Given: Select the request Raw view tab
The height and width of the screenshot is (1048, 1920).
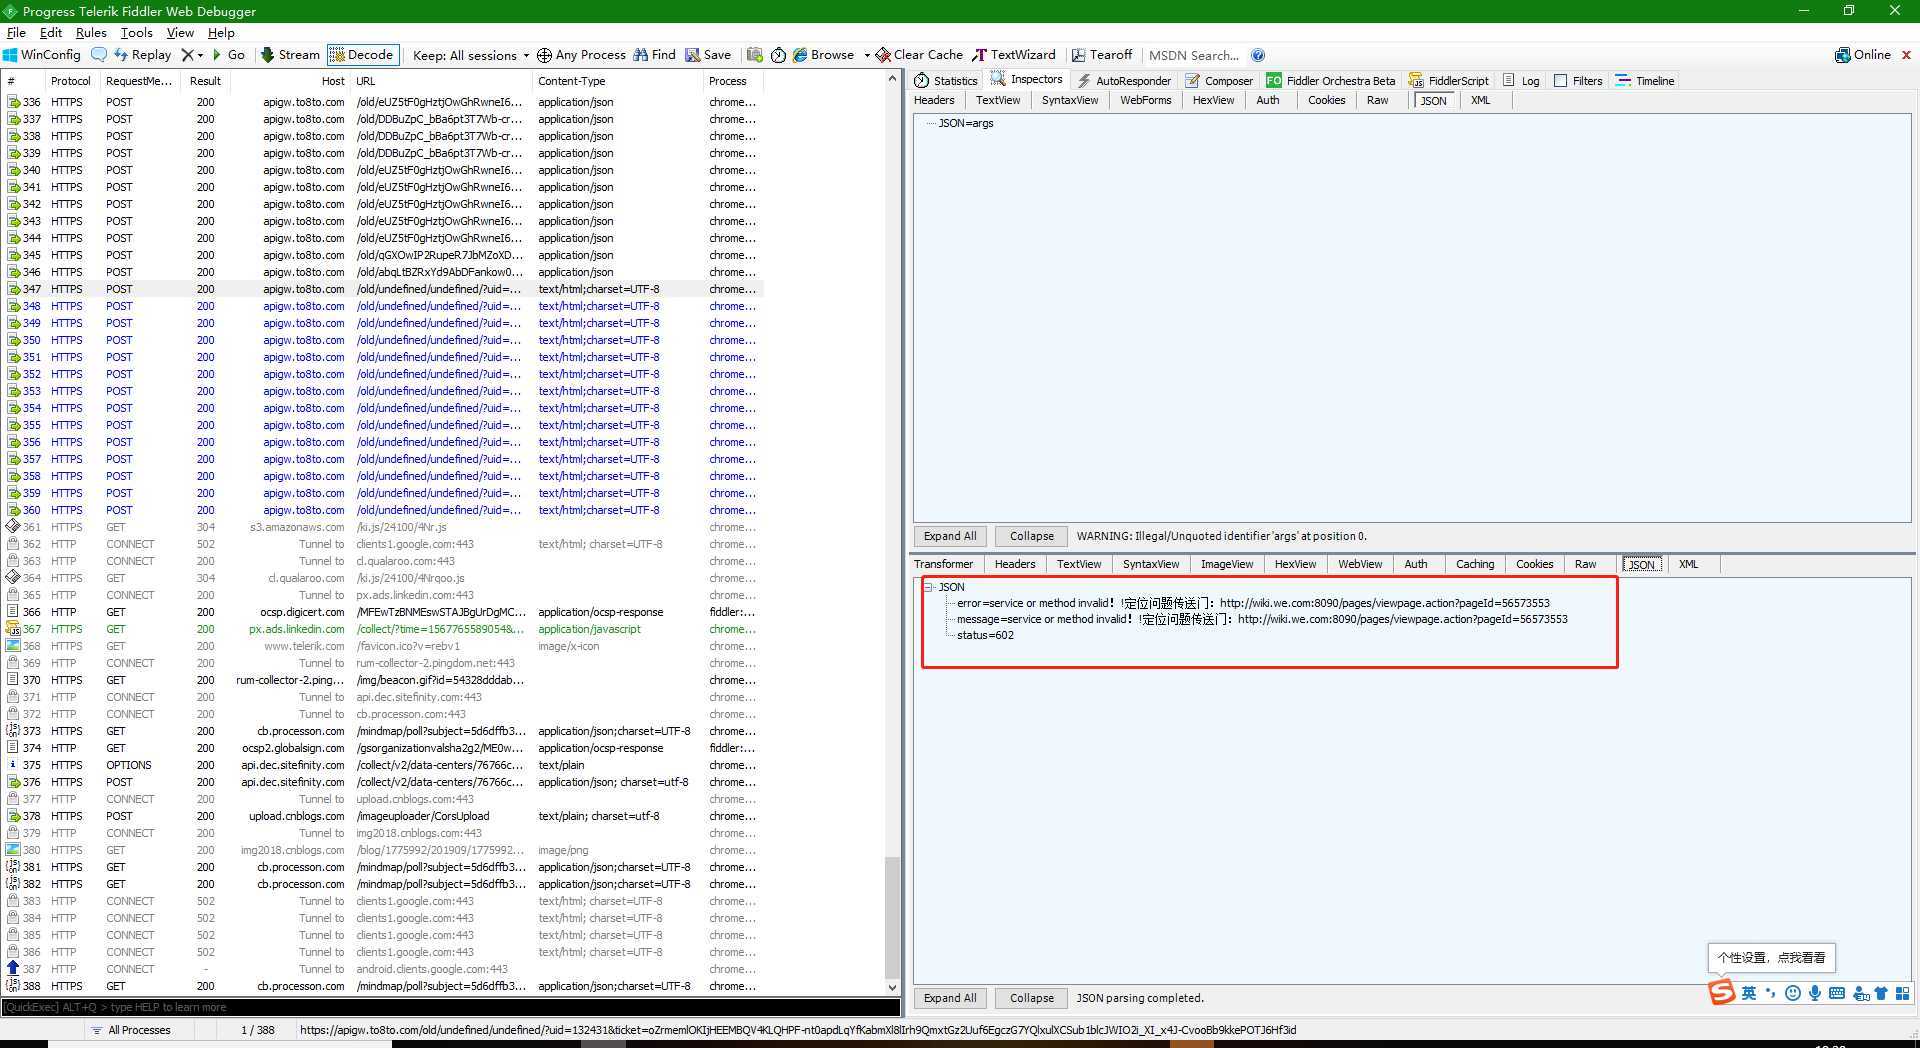Looking at the screenshot, I should [x=1377, y=100].
